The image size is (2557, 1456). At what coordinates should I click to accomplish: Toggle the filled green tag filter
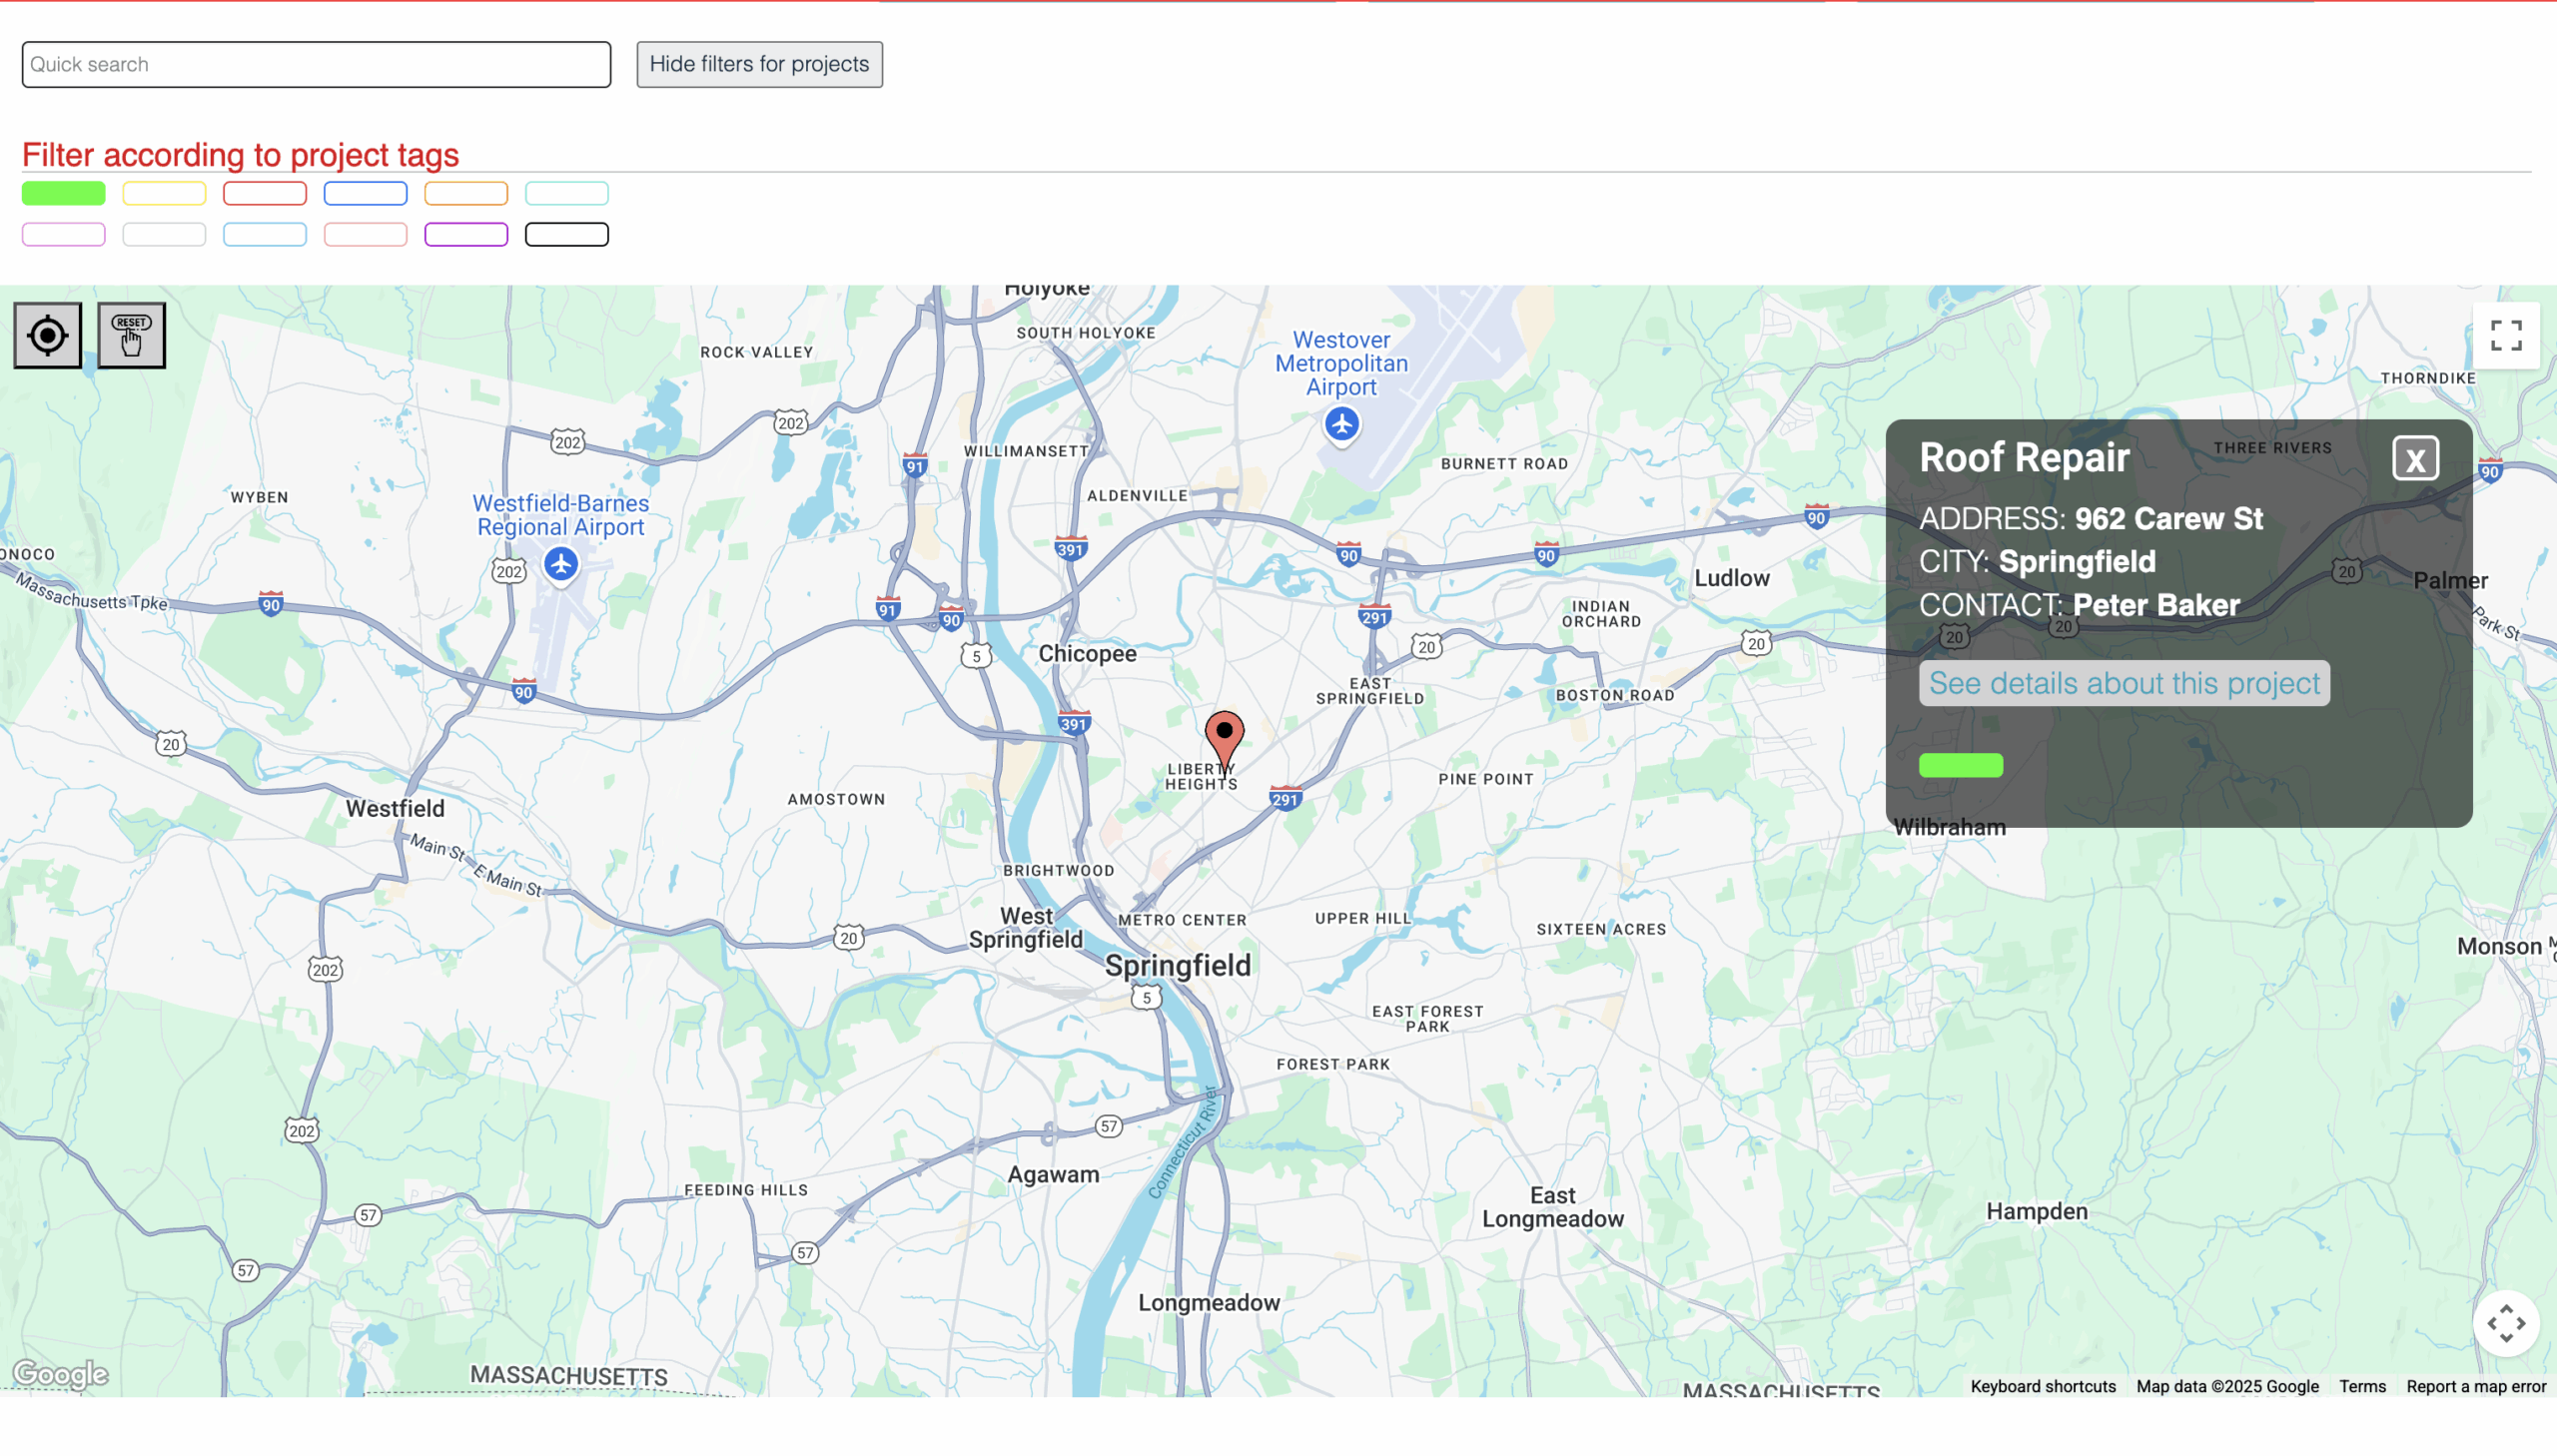click(63, 193)
